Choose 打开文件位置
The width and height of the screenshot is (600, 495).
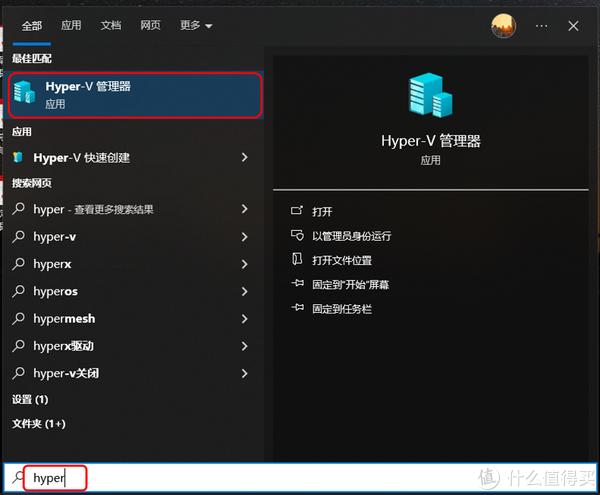[342, 261]
